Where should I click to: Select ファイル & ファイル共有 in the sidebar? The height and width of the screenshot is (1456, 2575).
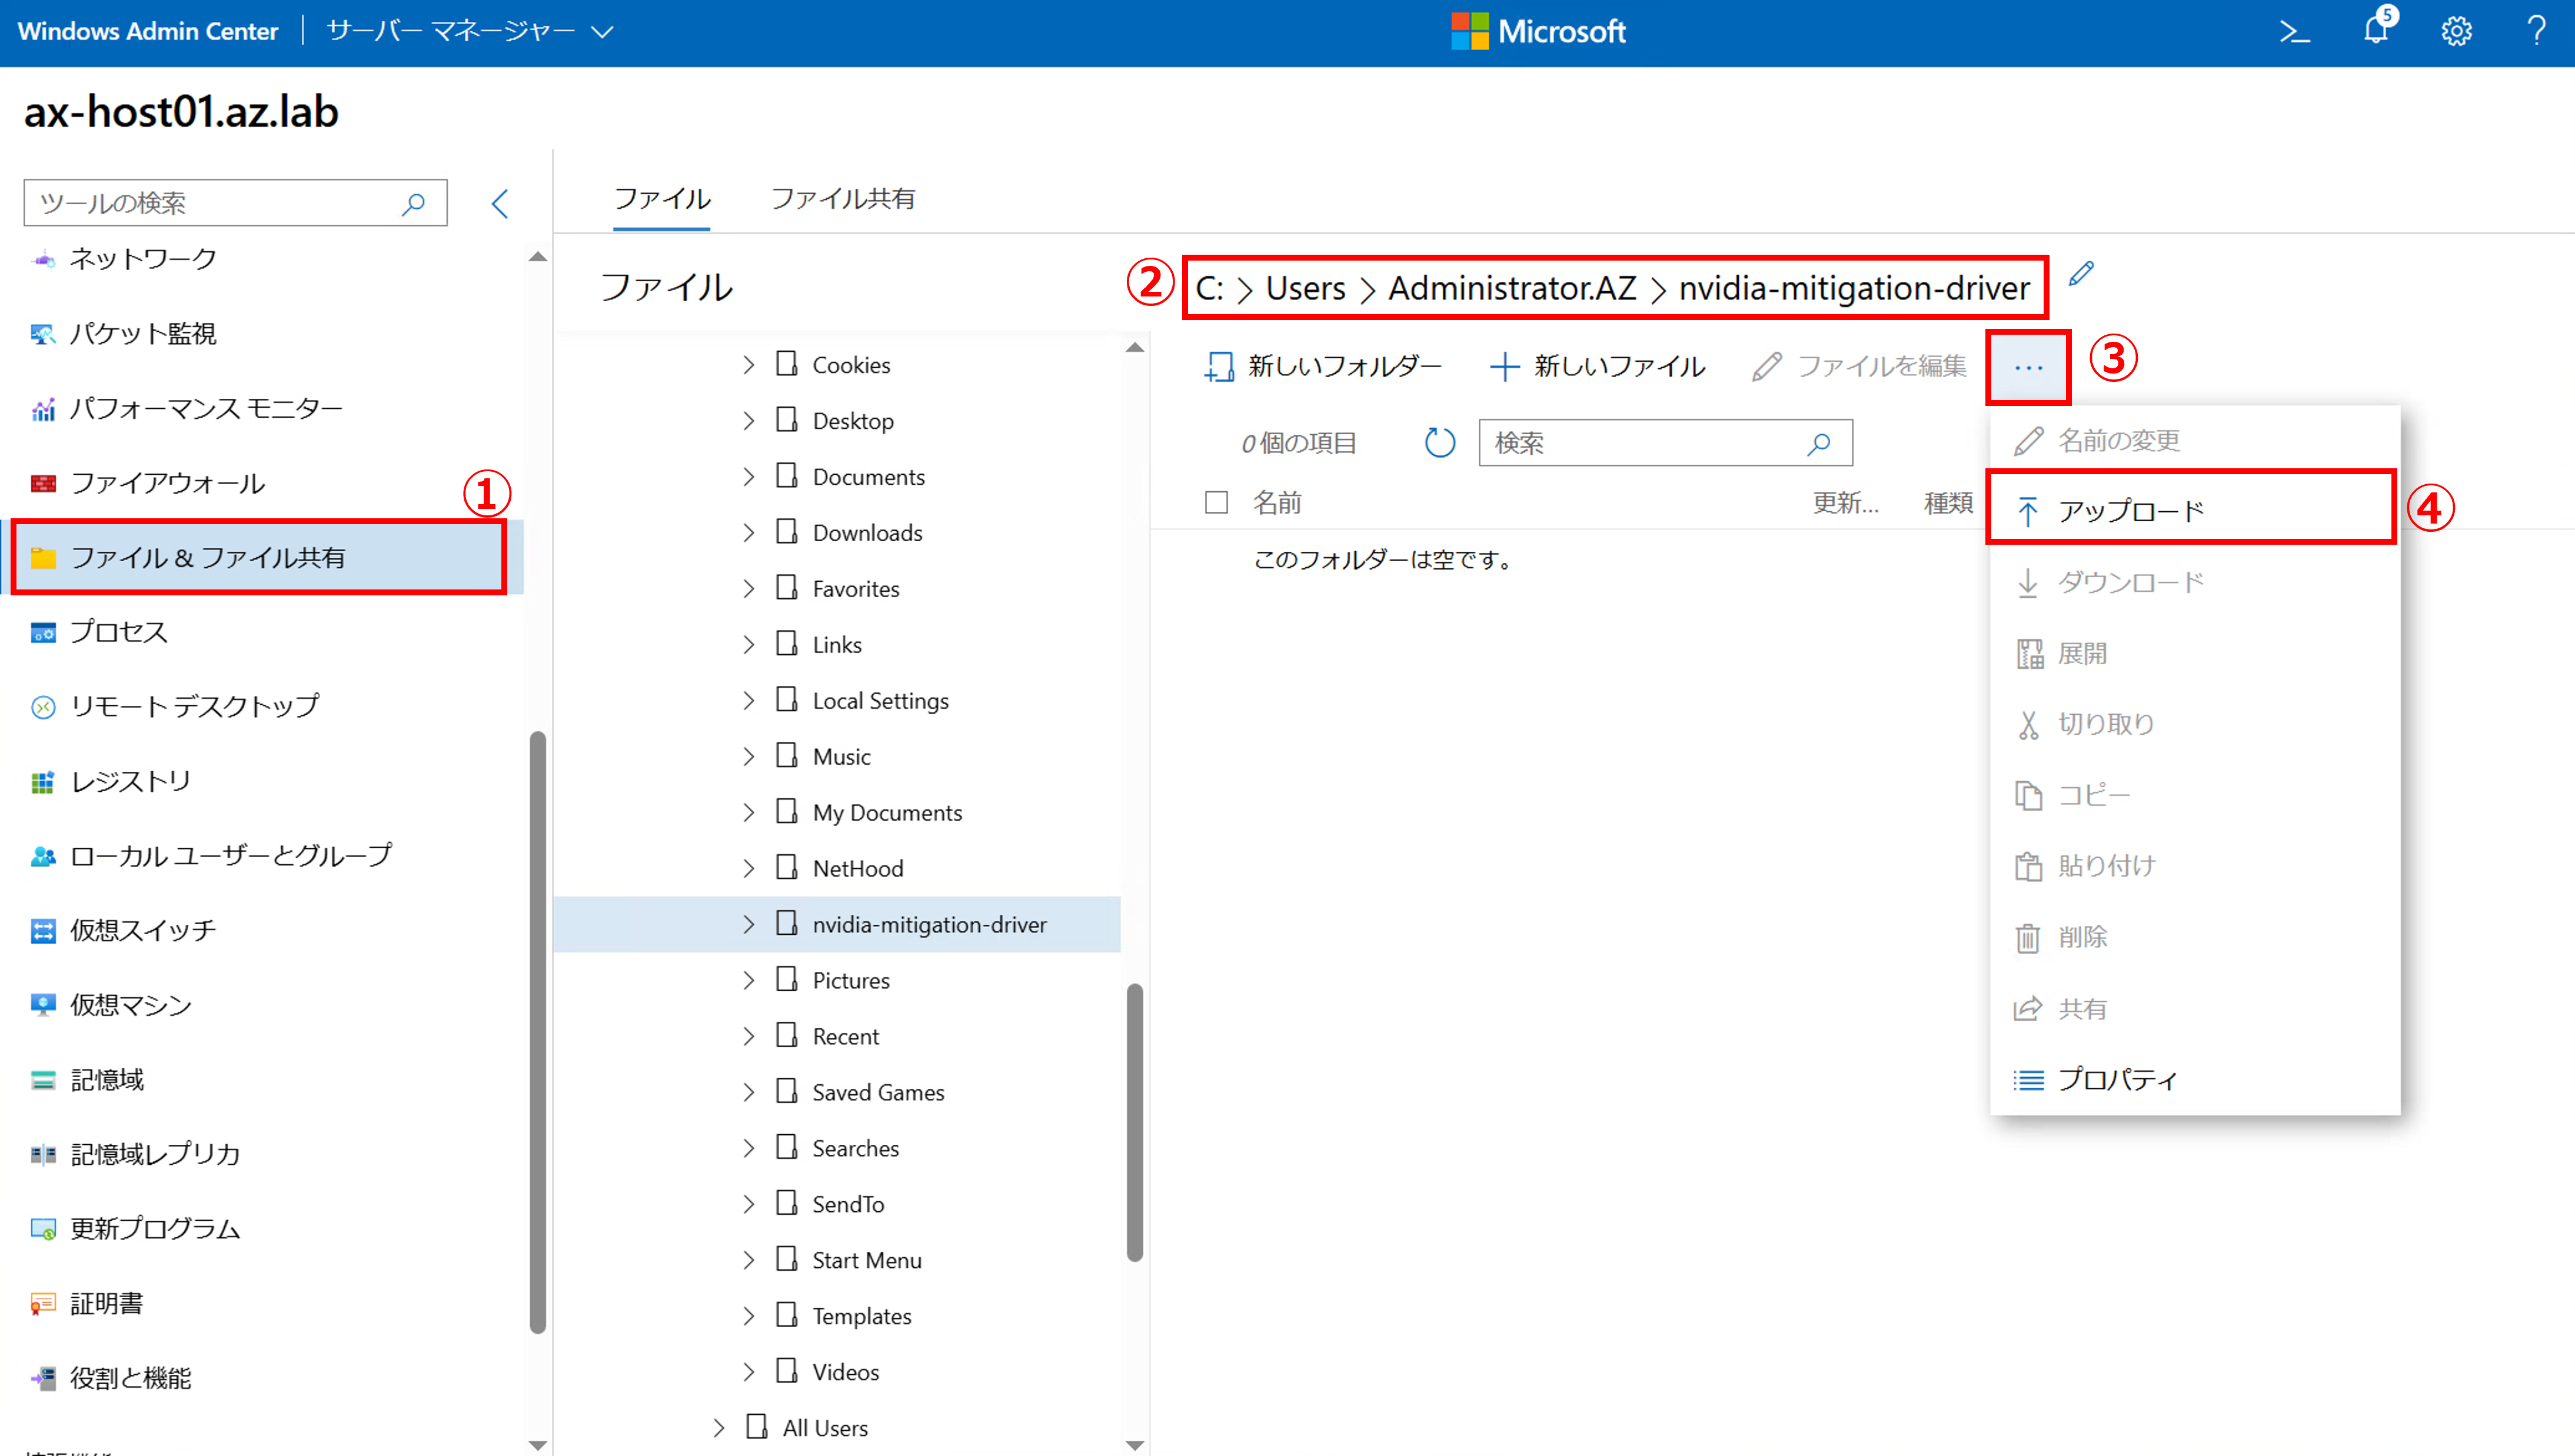(262, 558)
